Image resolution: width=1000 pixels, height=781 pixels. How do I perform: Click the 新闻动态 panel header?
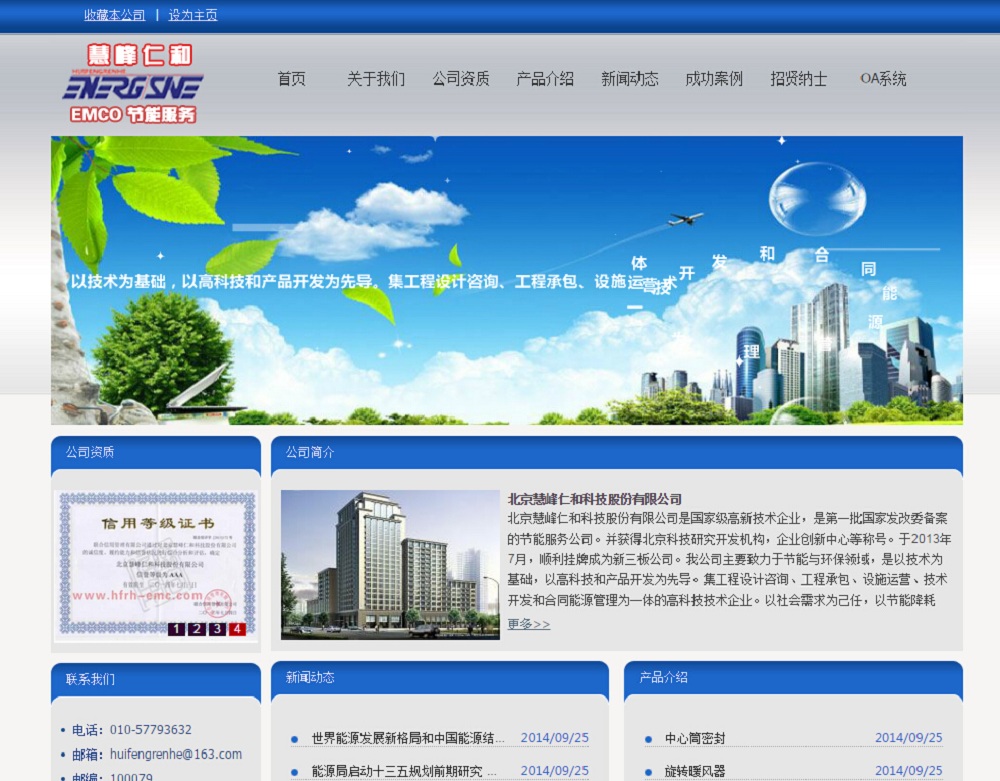[x=440, y=678]
